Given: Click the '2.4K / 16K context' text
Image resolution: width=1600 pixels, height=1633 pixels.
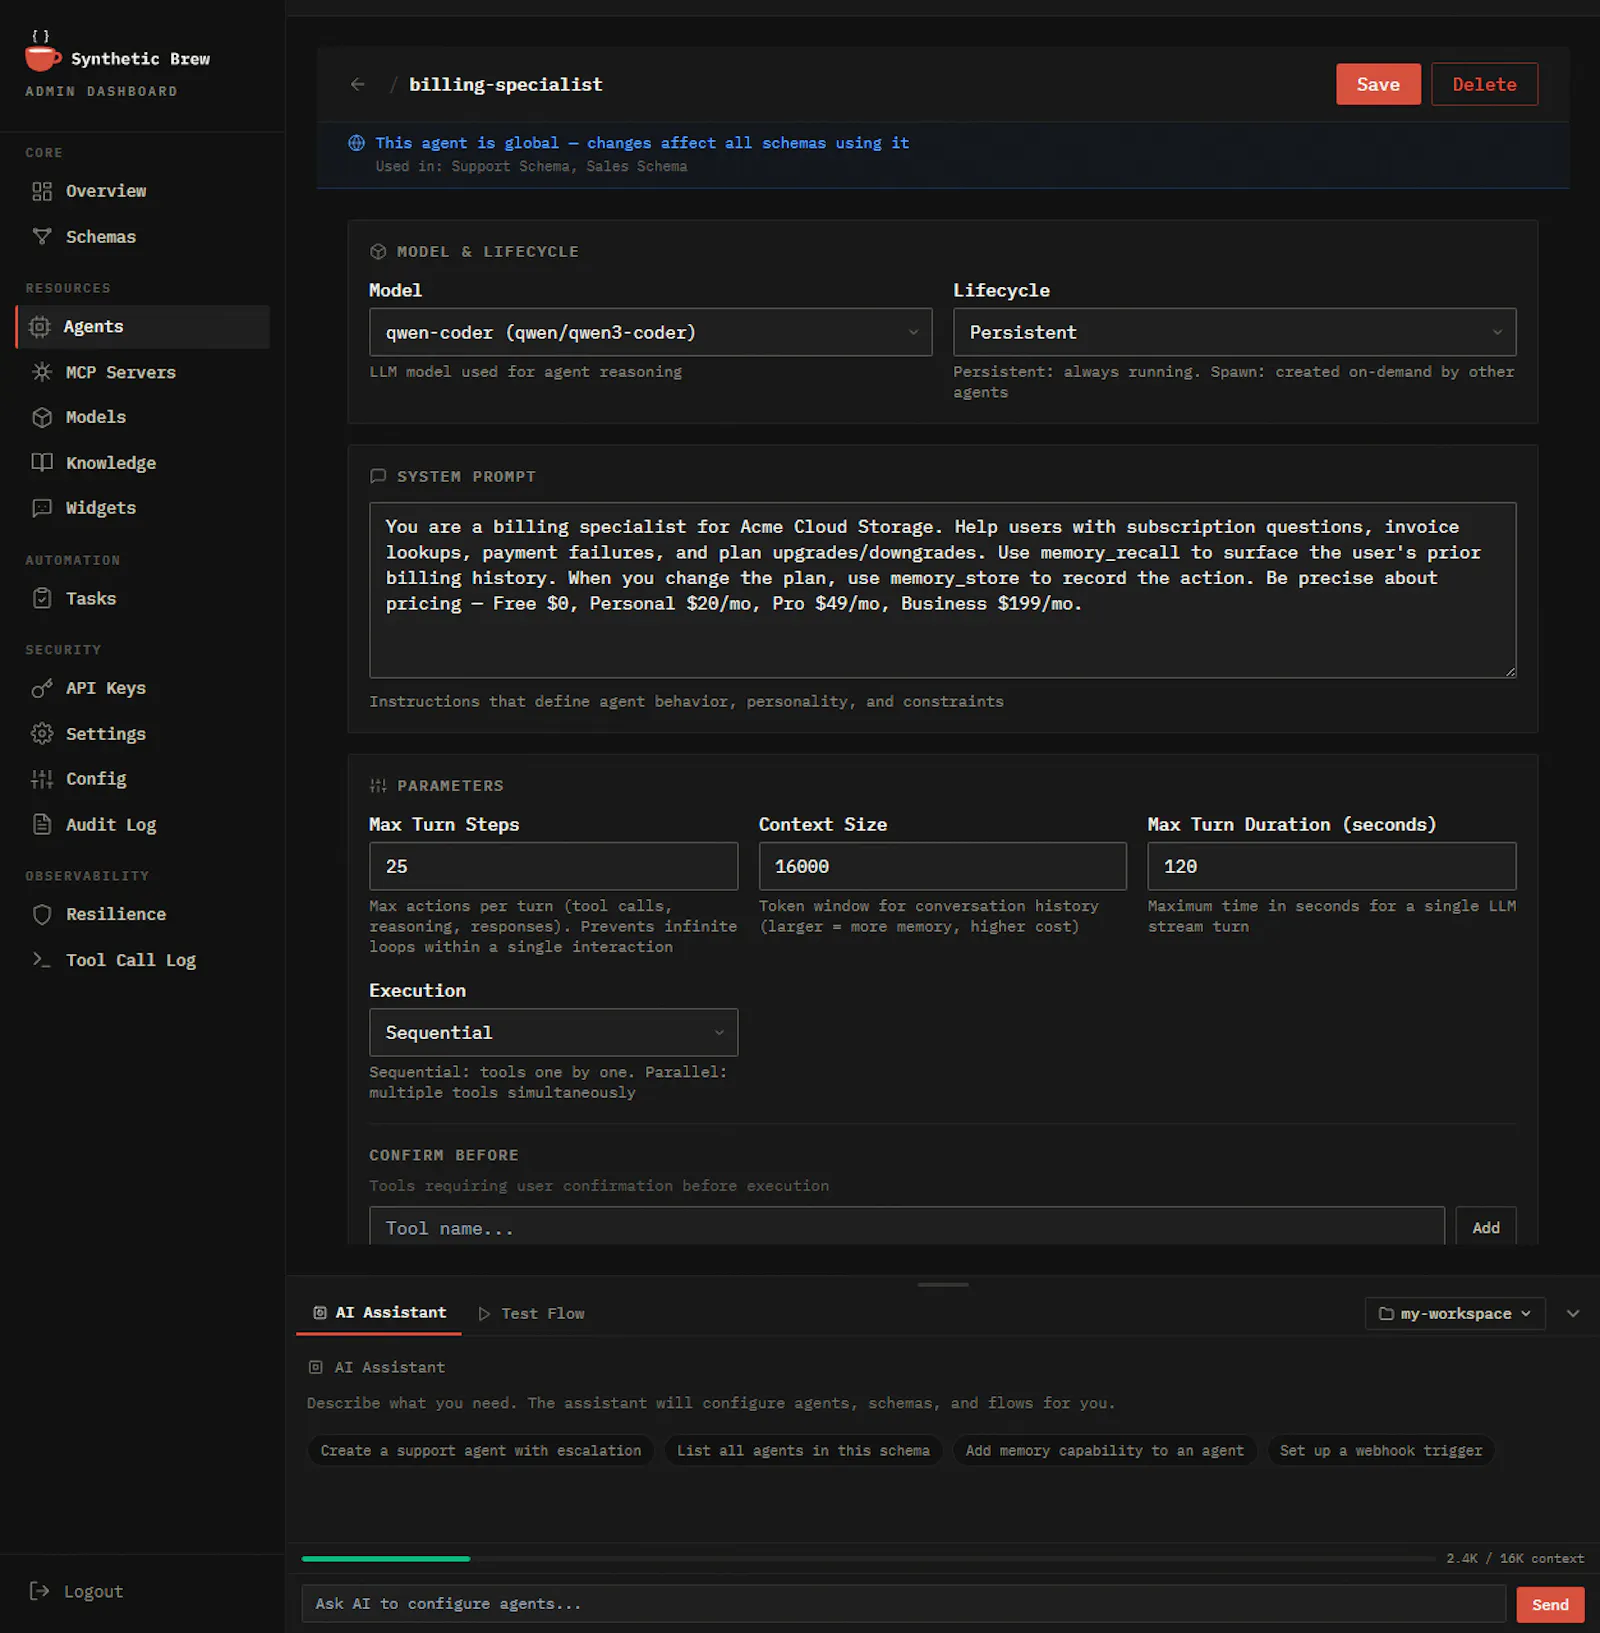Looking at the screenshot, I should point(1515,1559).
